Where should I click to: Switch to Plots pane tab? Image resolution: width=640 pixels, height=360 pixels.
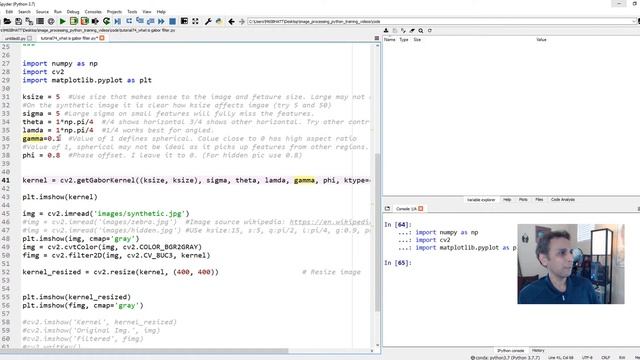click(x=523, y=200)
